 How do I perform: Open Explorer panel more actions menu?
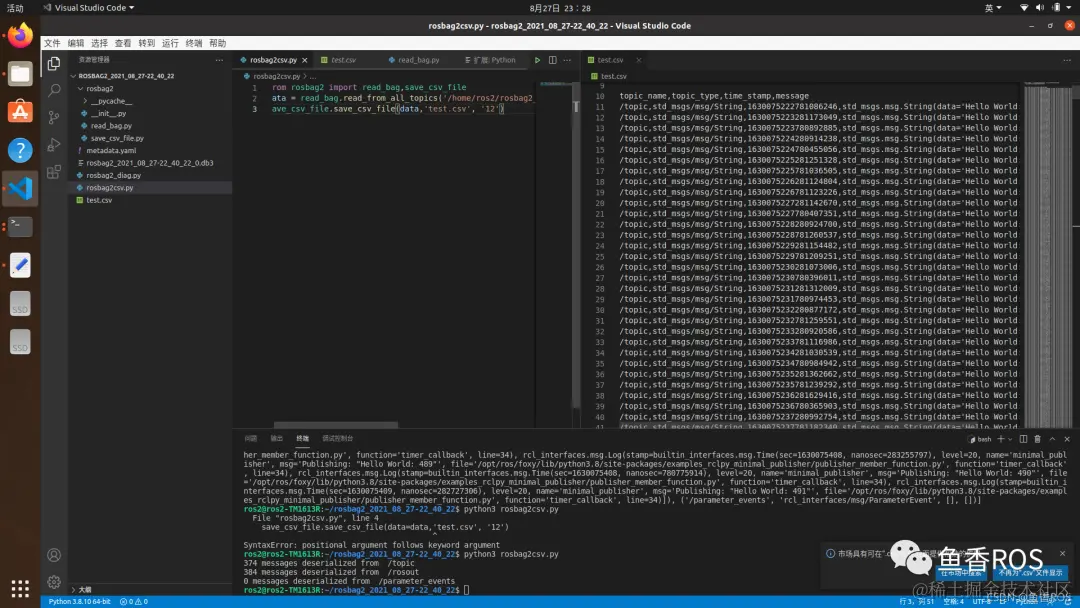219,60
